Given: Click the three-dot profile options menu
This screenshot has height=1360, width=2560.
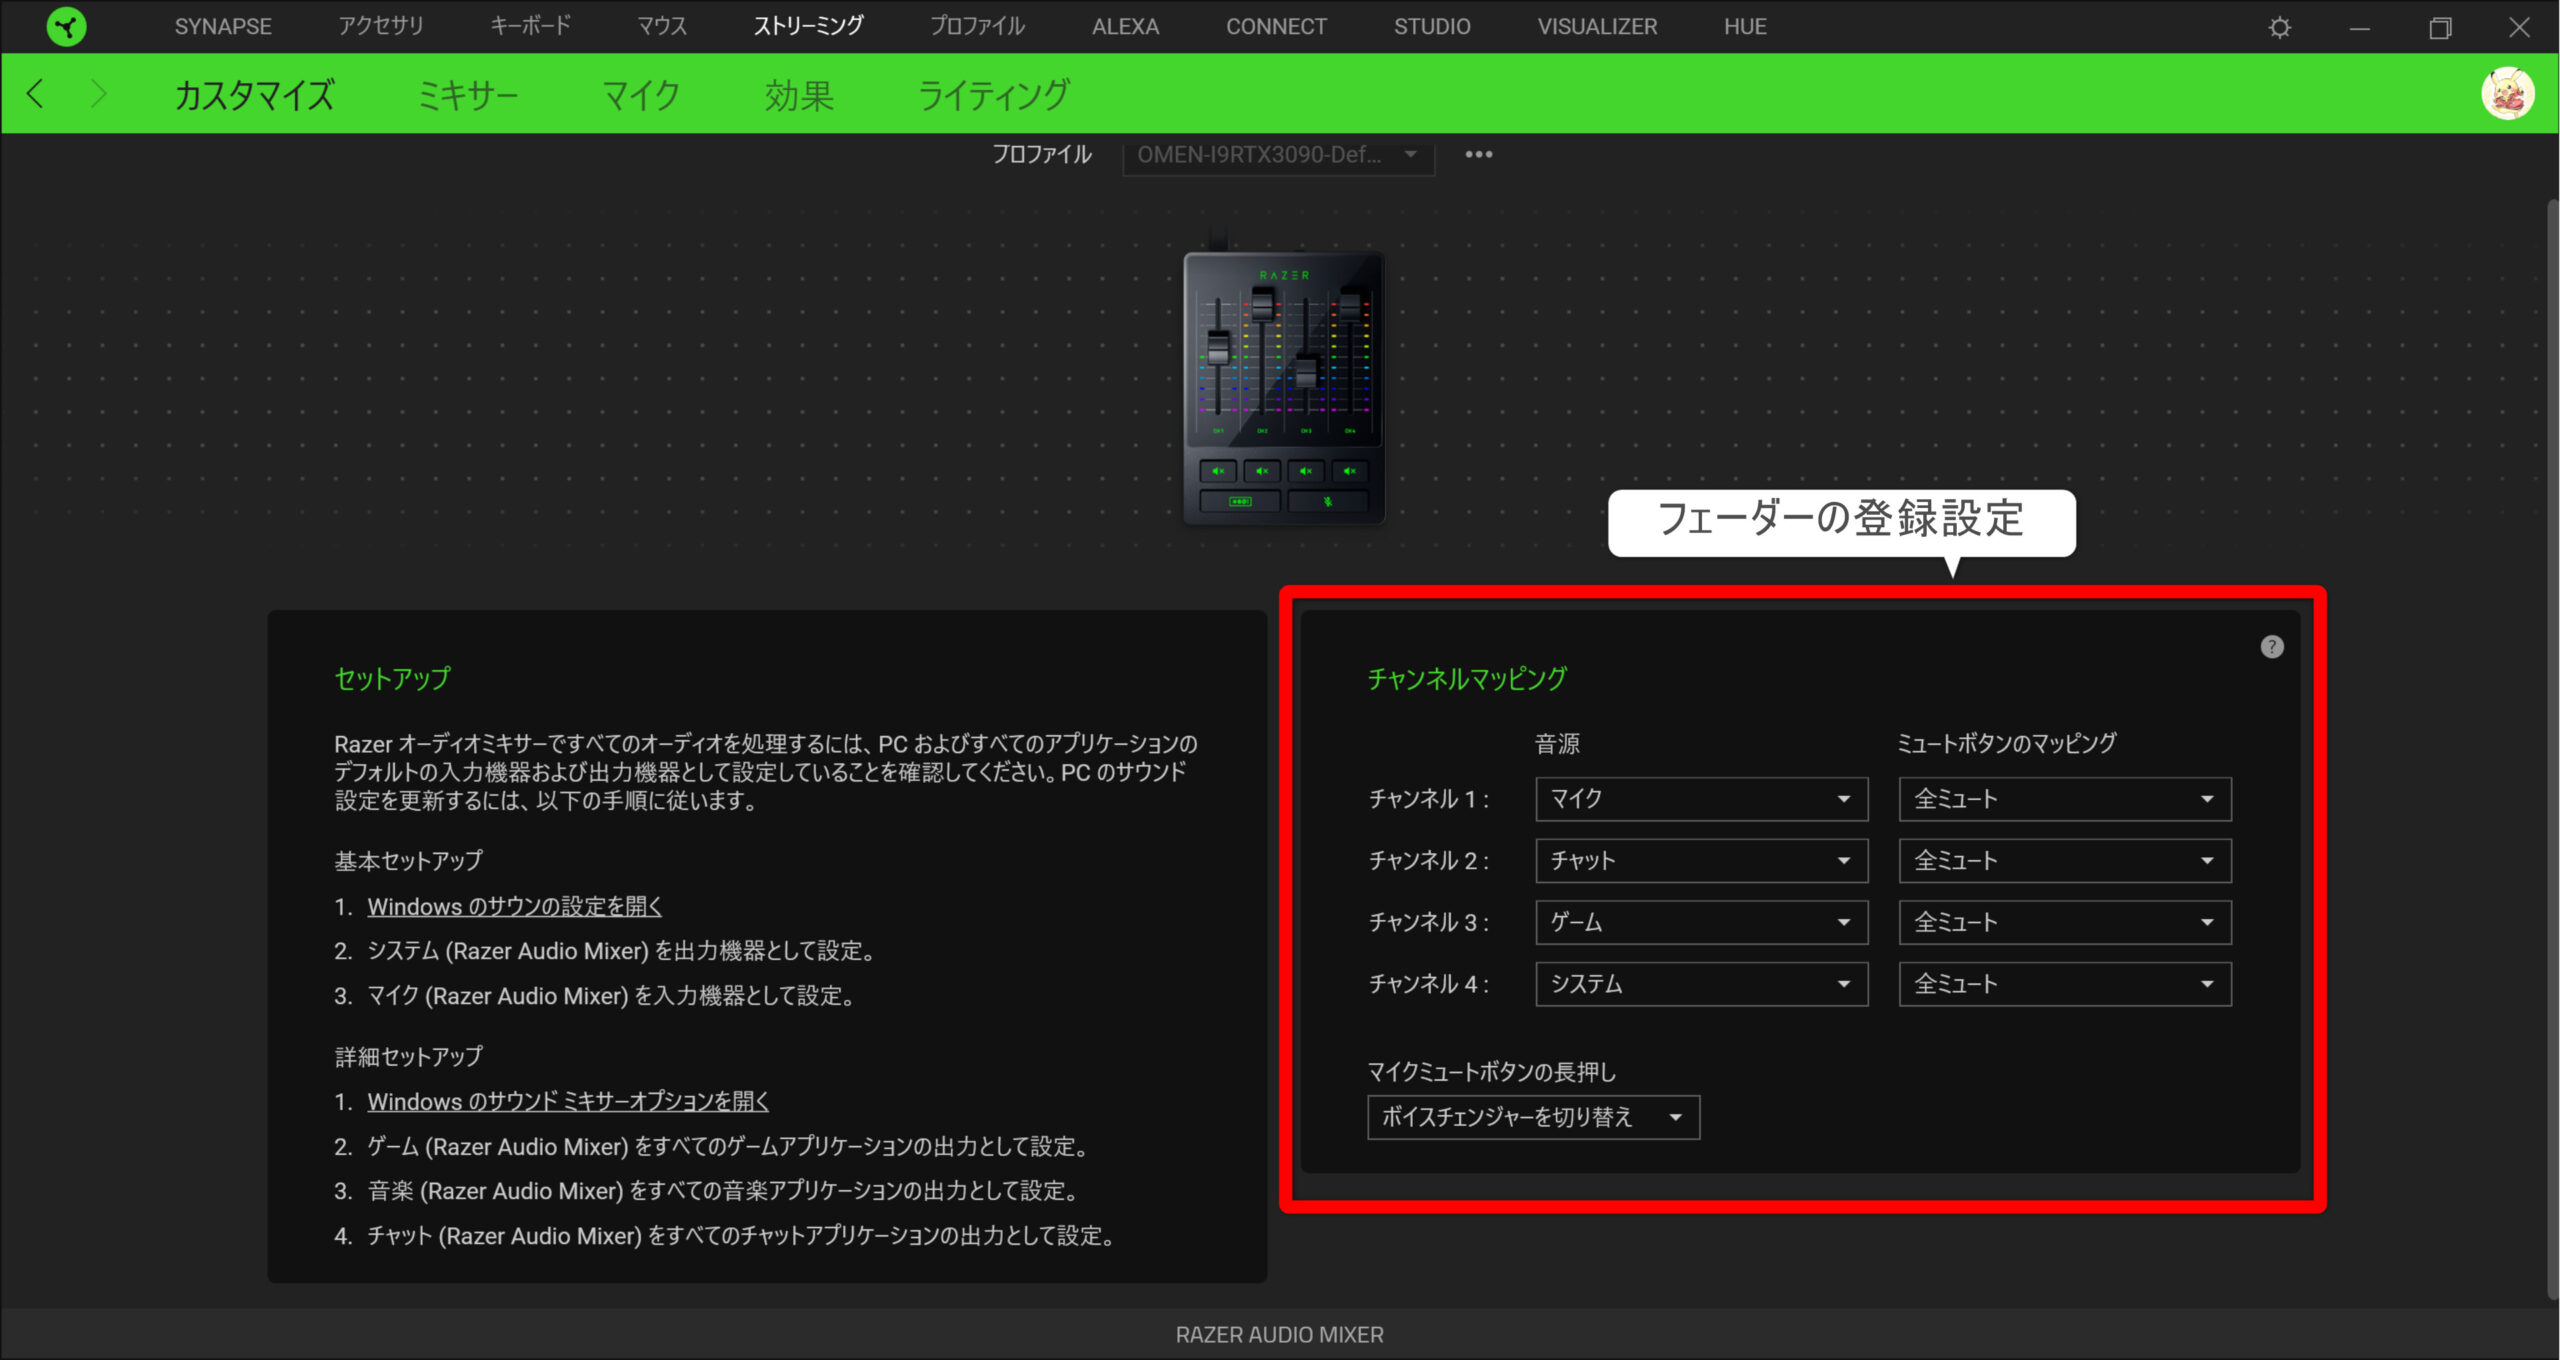Looking at the screenshot, I should (1475, 154).
